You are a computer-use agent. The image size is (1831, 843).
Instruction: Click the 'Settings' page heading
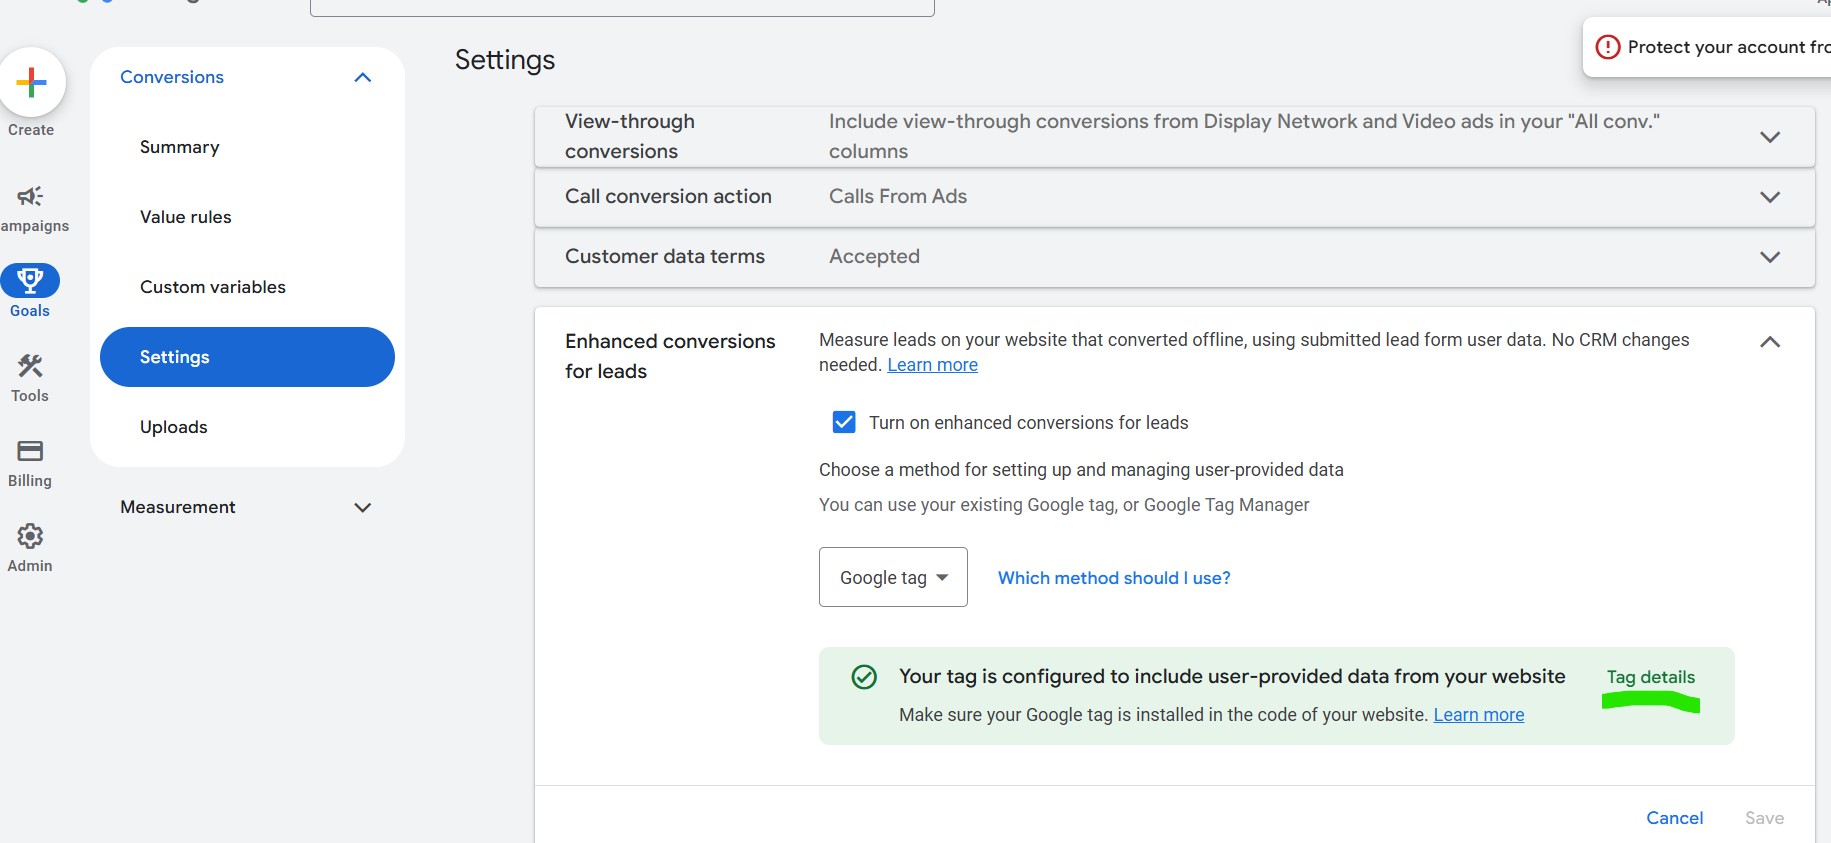(505, 61)
